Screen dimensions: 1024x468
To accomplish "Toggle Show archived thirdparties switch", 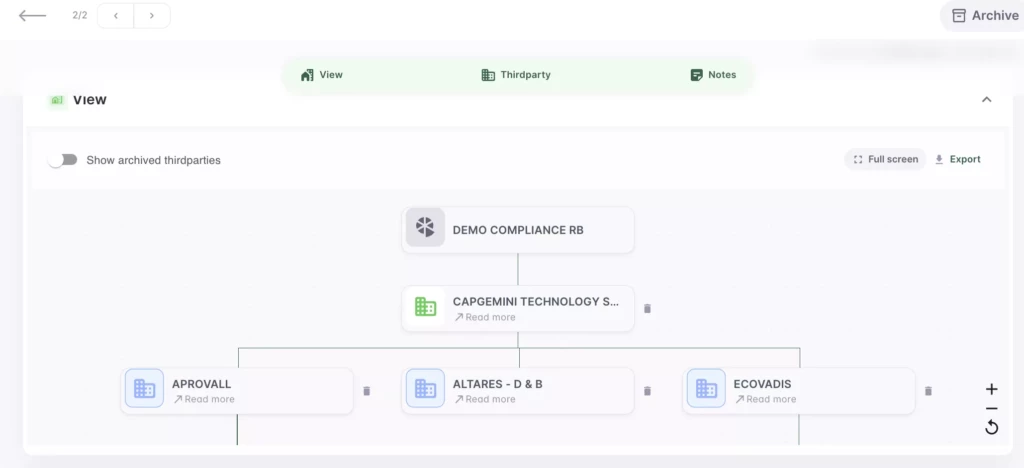I will point(63,160).
